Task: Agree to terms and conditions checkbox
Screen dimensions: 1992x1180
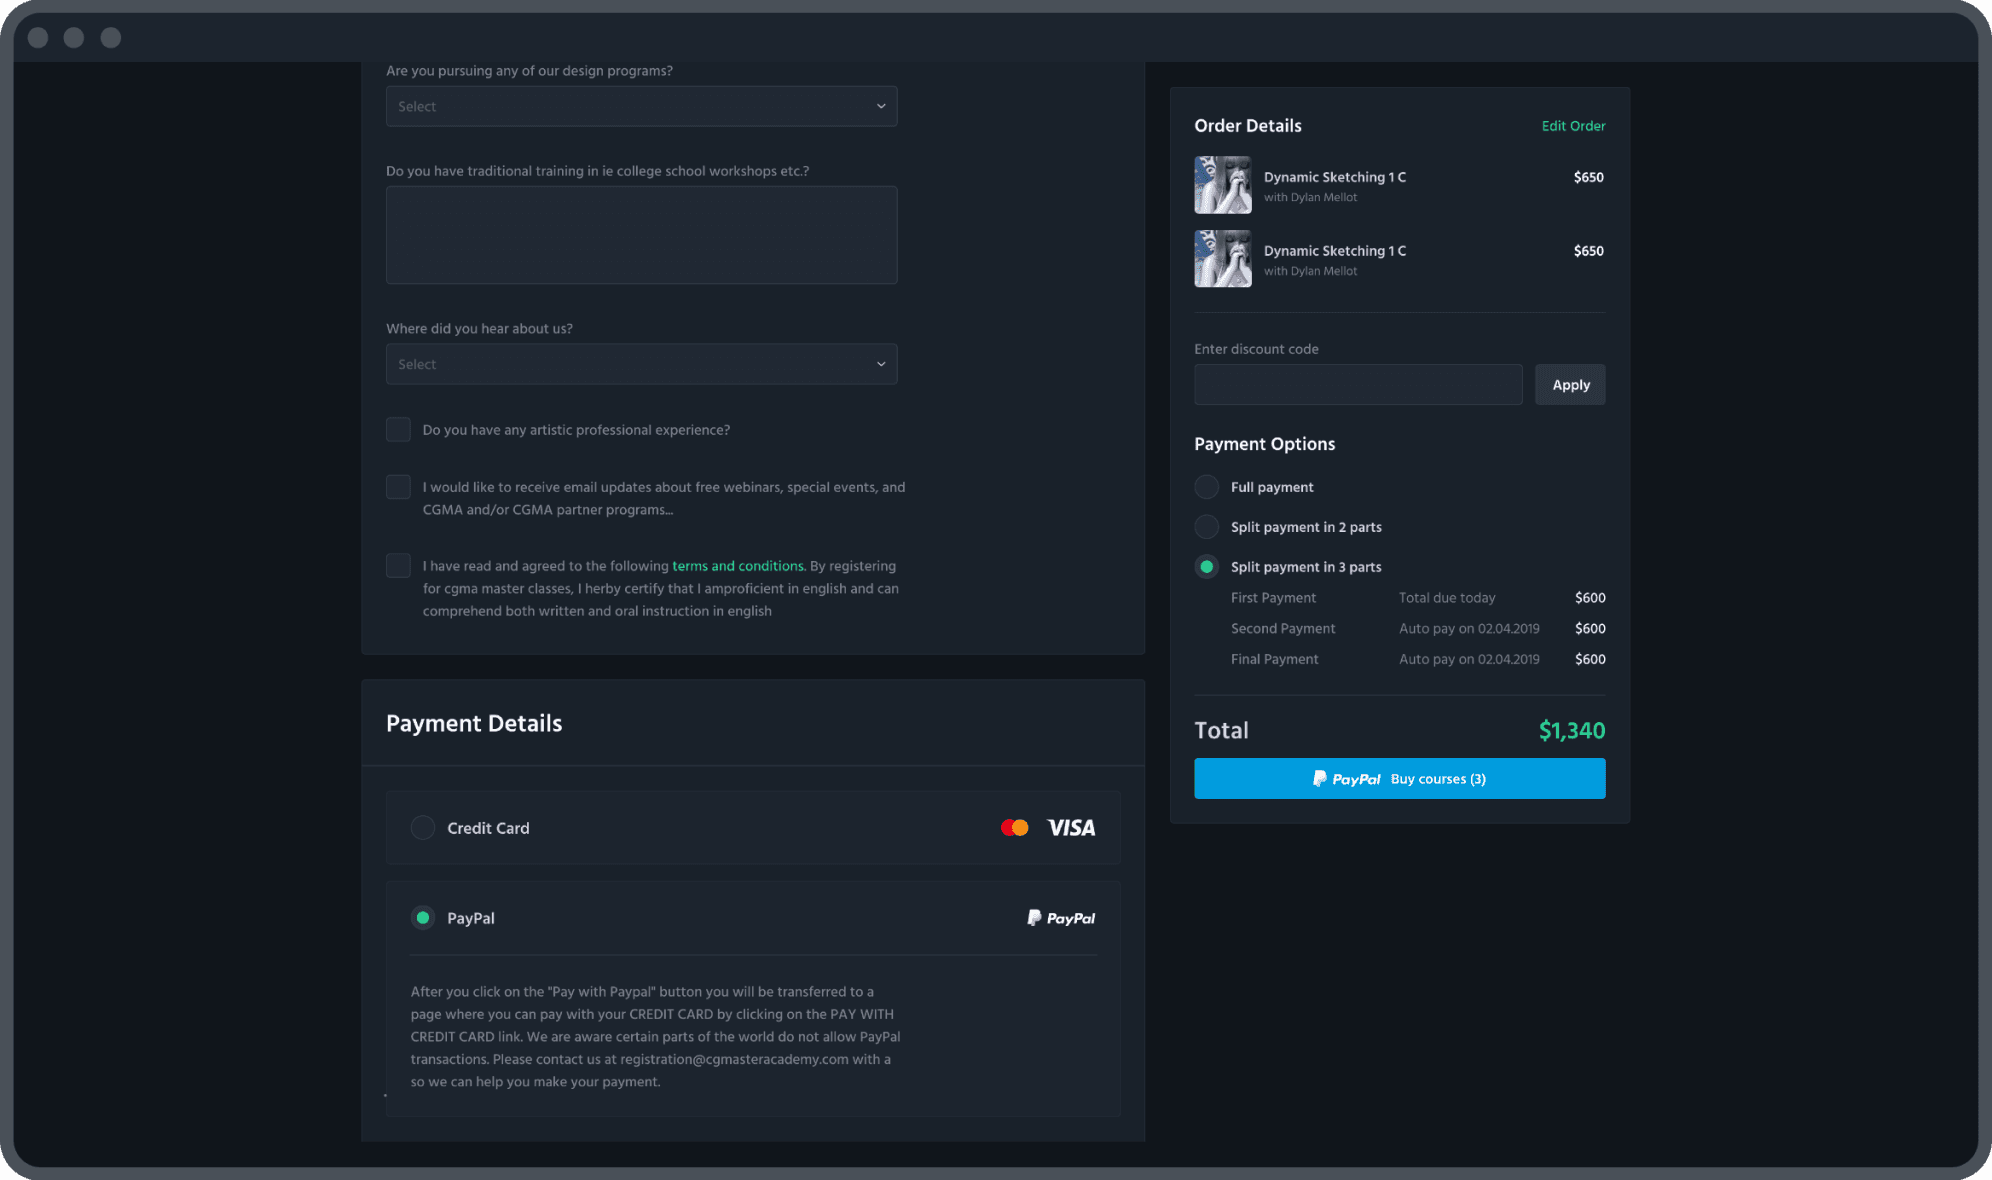Action: coord(398,566)
